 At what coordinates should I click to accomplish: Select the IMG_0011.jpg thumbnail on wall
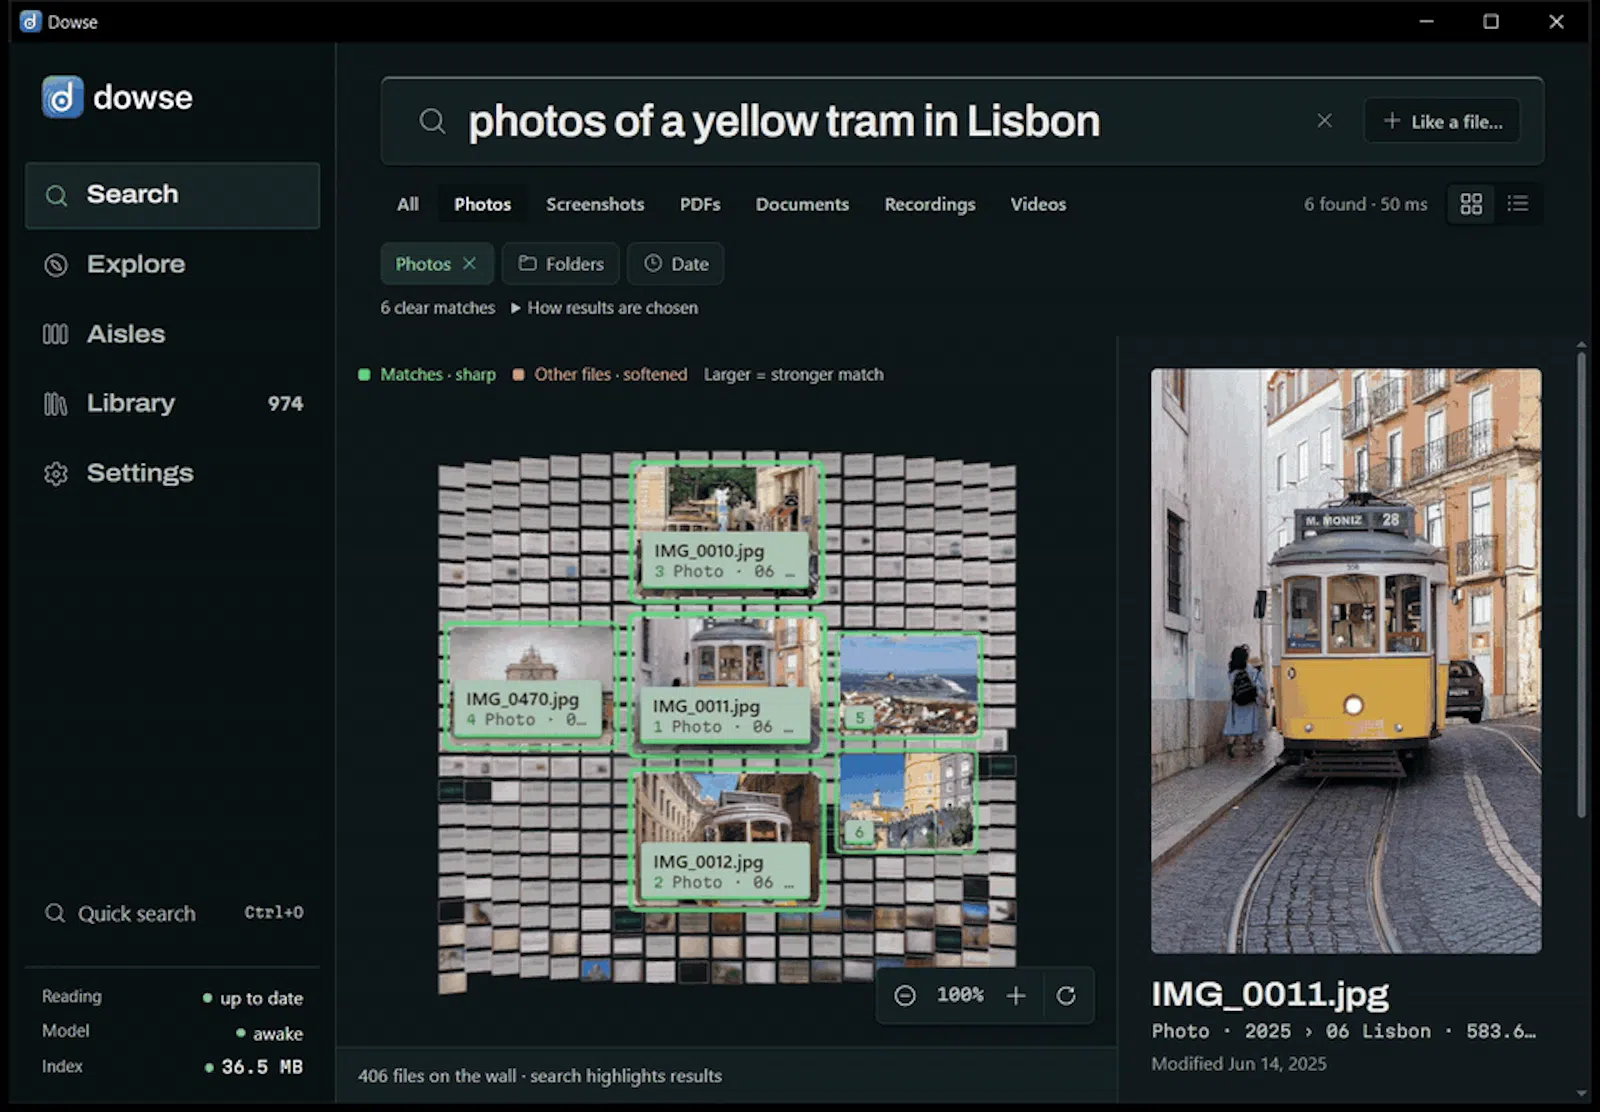tap(727, 686)
